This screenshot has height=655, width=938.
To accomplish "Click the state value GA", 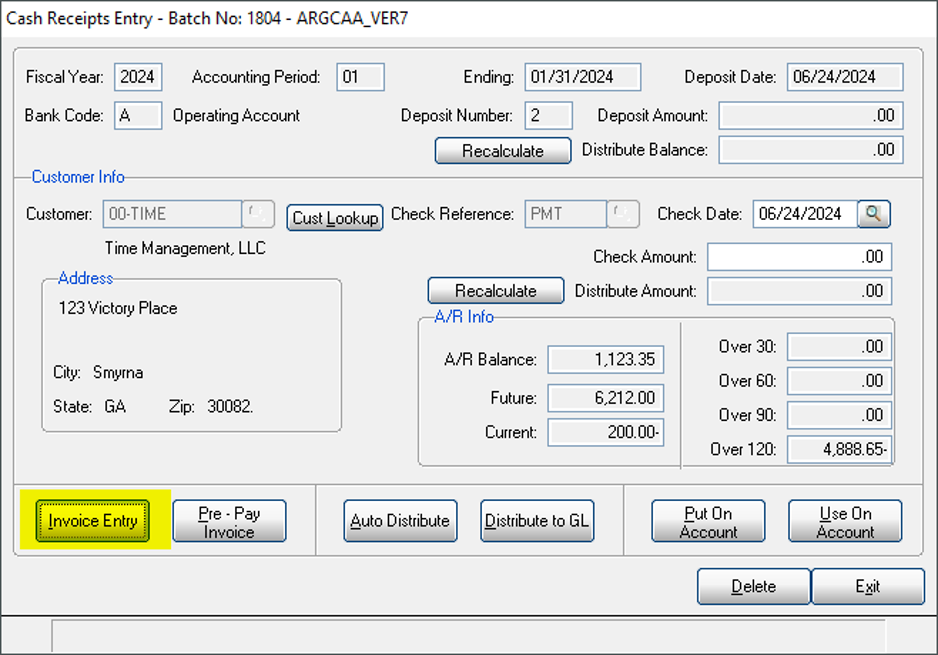I will pyautogui.click(x=115, y=407).
